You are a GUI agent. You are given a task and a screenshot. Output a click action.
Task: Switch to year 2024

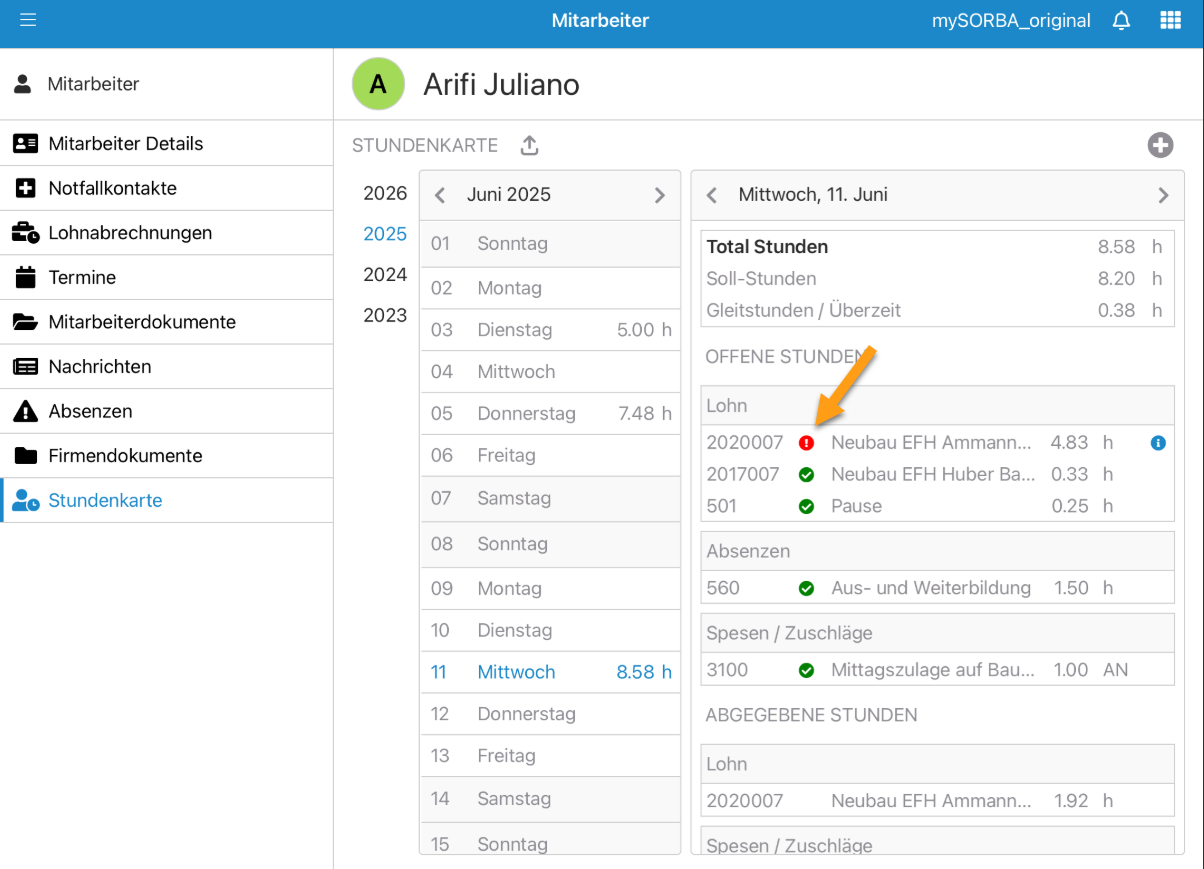tap(385, 275)
